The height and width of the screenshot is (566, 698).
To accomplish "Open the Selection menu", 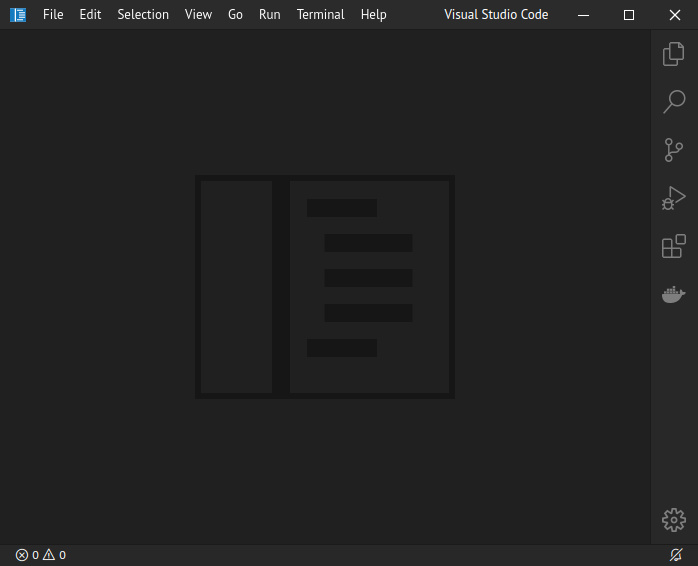I will click(x=143, y=15).
